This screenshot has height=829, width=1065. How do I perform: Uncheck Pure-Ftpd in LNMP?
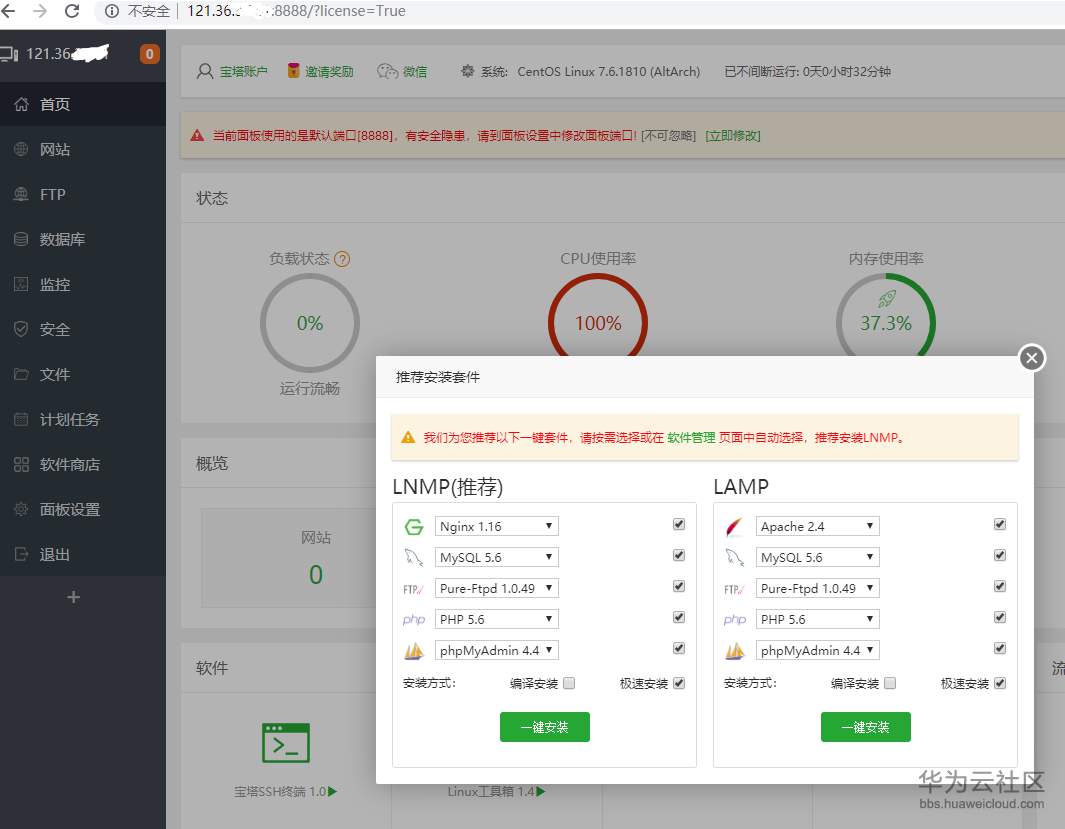pos(679,586)
